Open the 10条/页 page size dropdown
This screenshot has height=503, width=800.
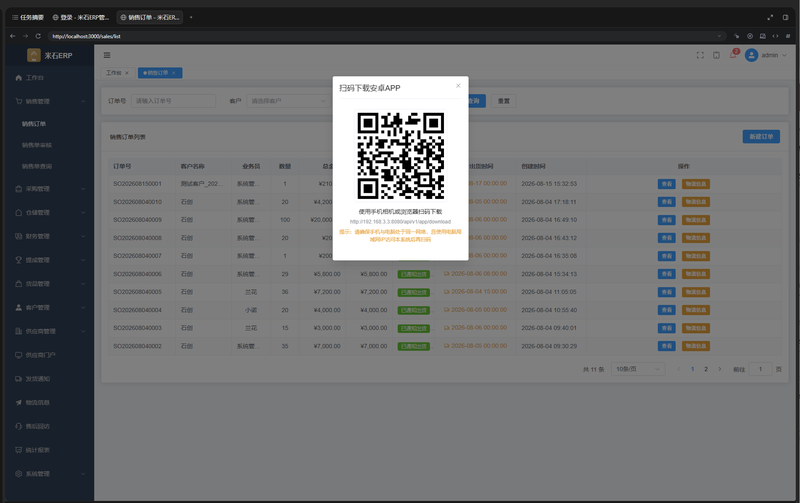(x=638, y=369)
